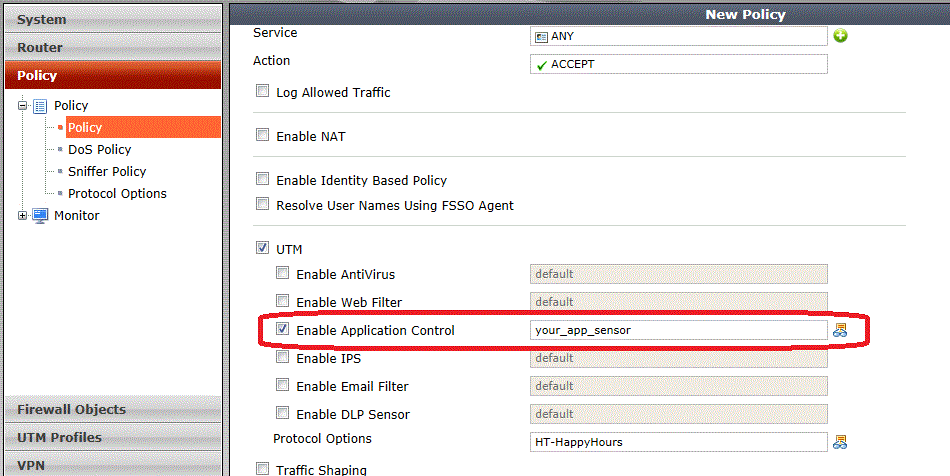Collapse the Policy tree node
Screen dimensions: 950x476
[23, 106]
